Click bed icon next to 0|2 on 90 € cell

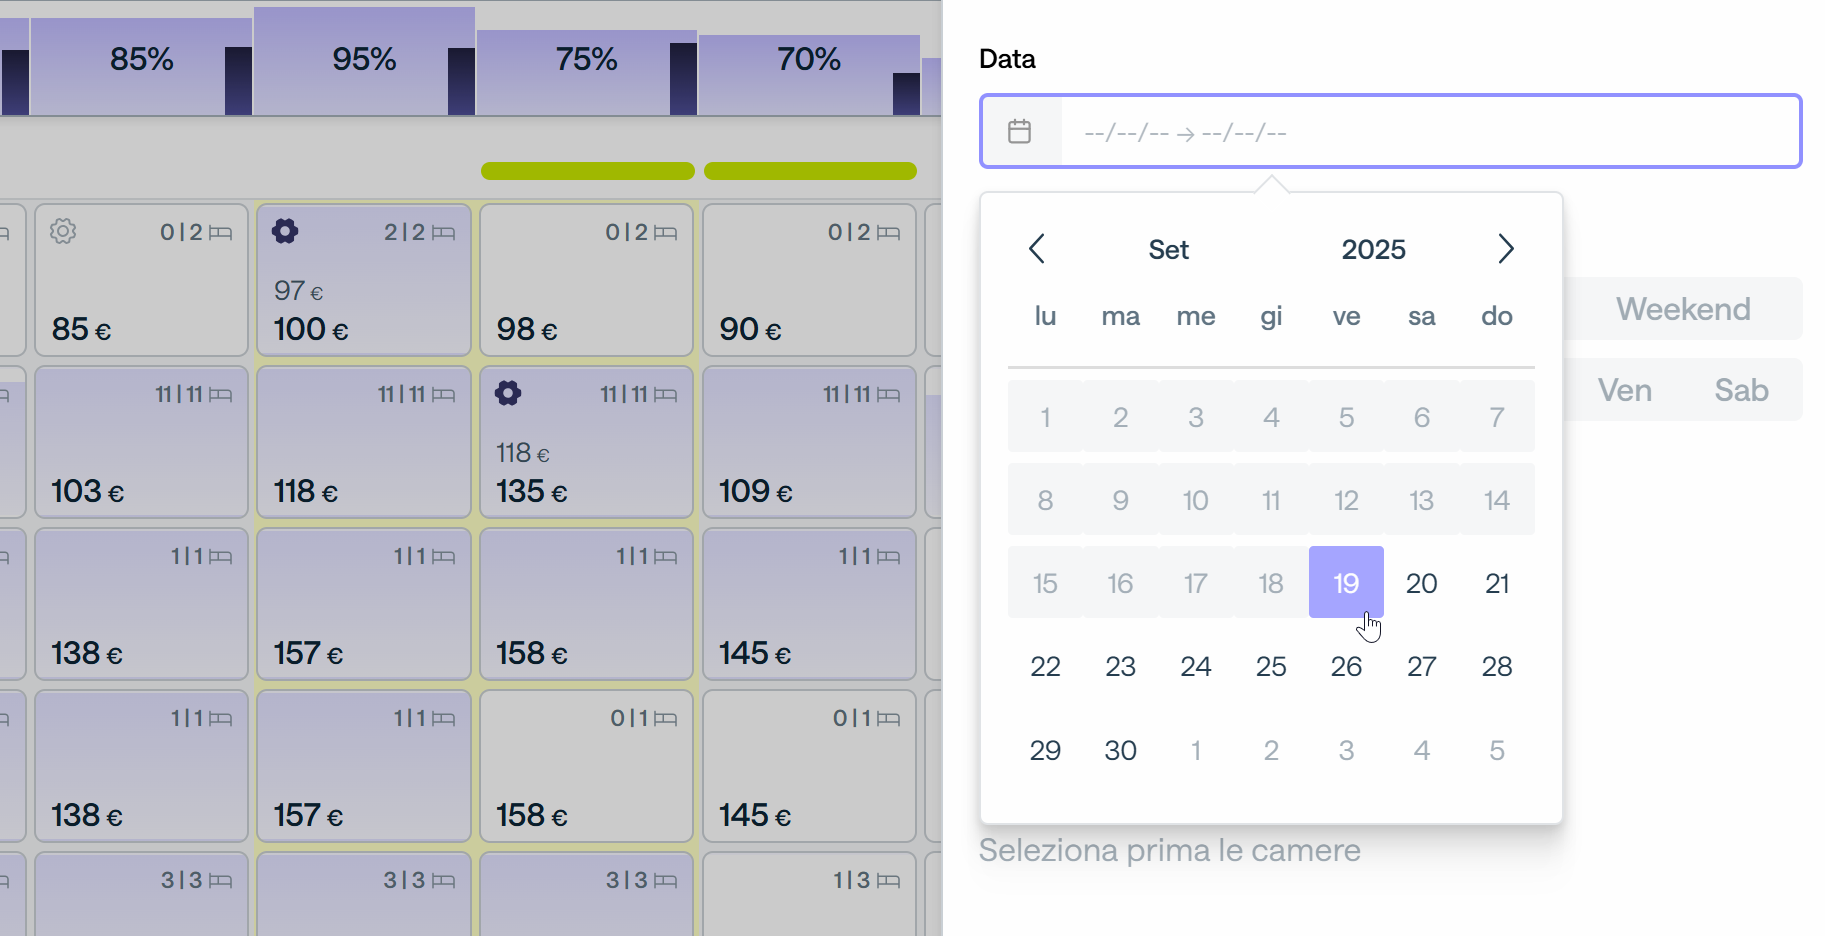(888, 233)
